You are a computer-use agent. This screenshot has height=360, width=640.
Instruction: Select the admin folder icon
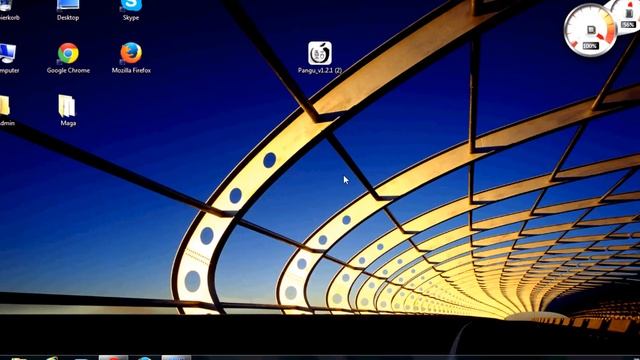(4, 106)
